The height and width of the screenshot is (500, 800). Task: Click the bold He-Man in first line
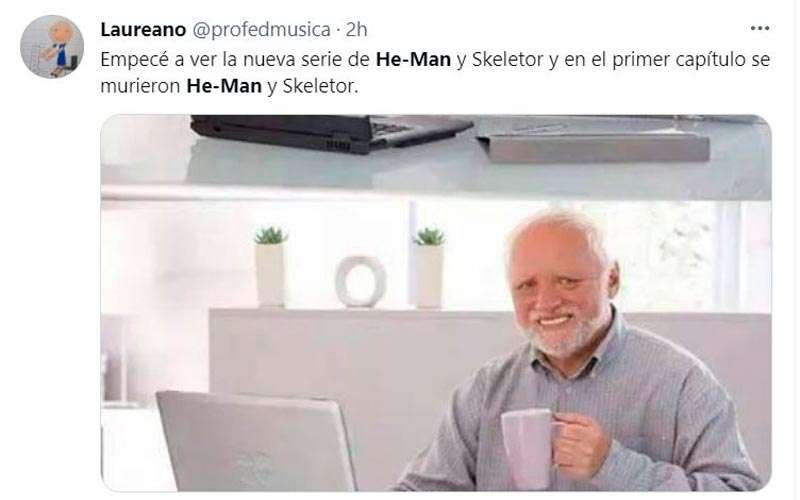(x=413, y=59)
